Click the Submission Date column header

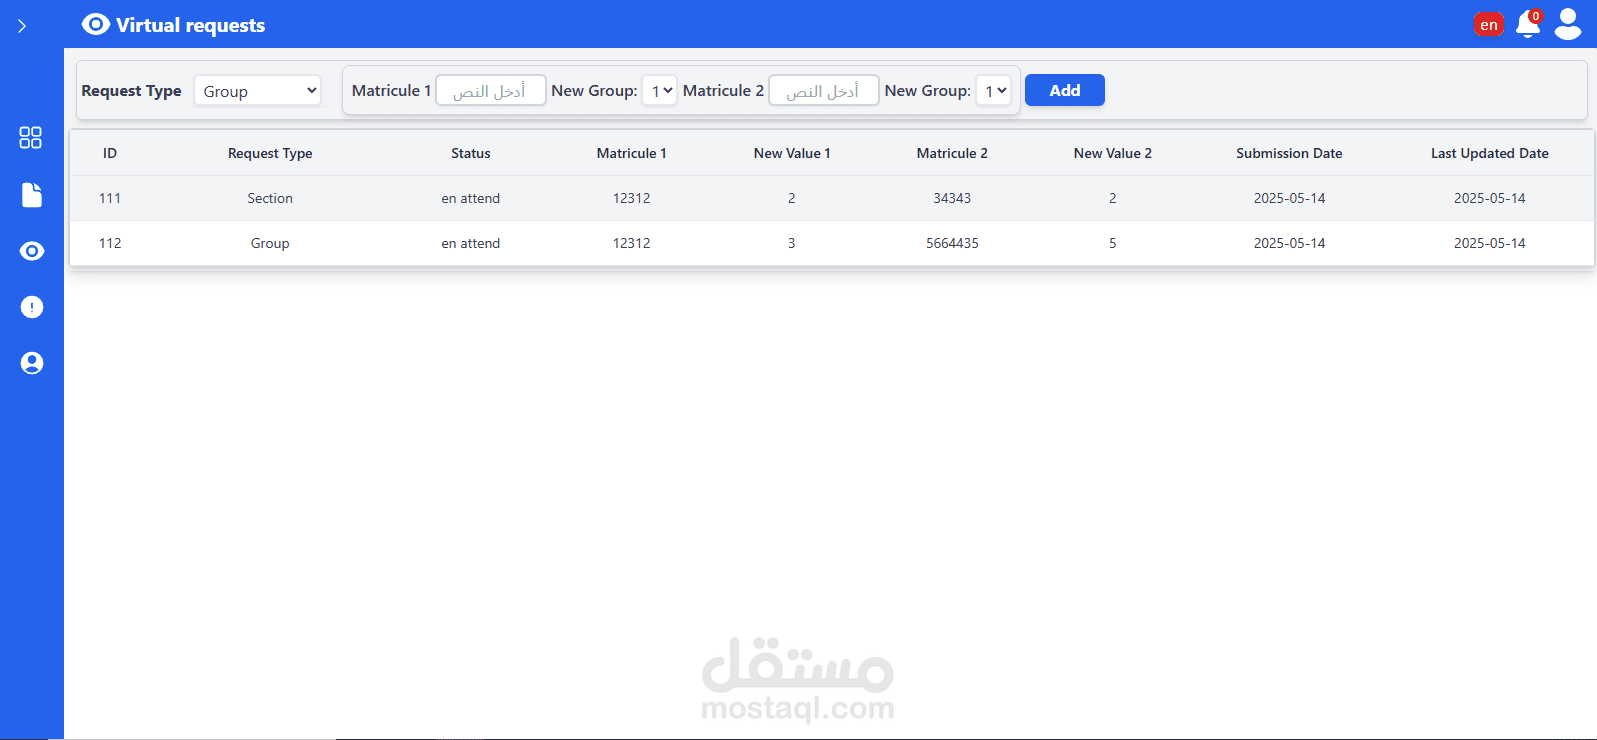point(1289,153)
